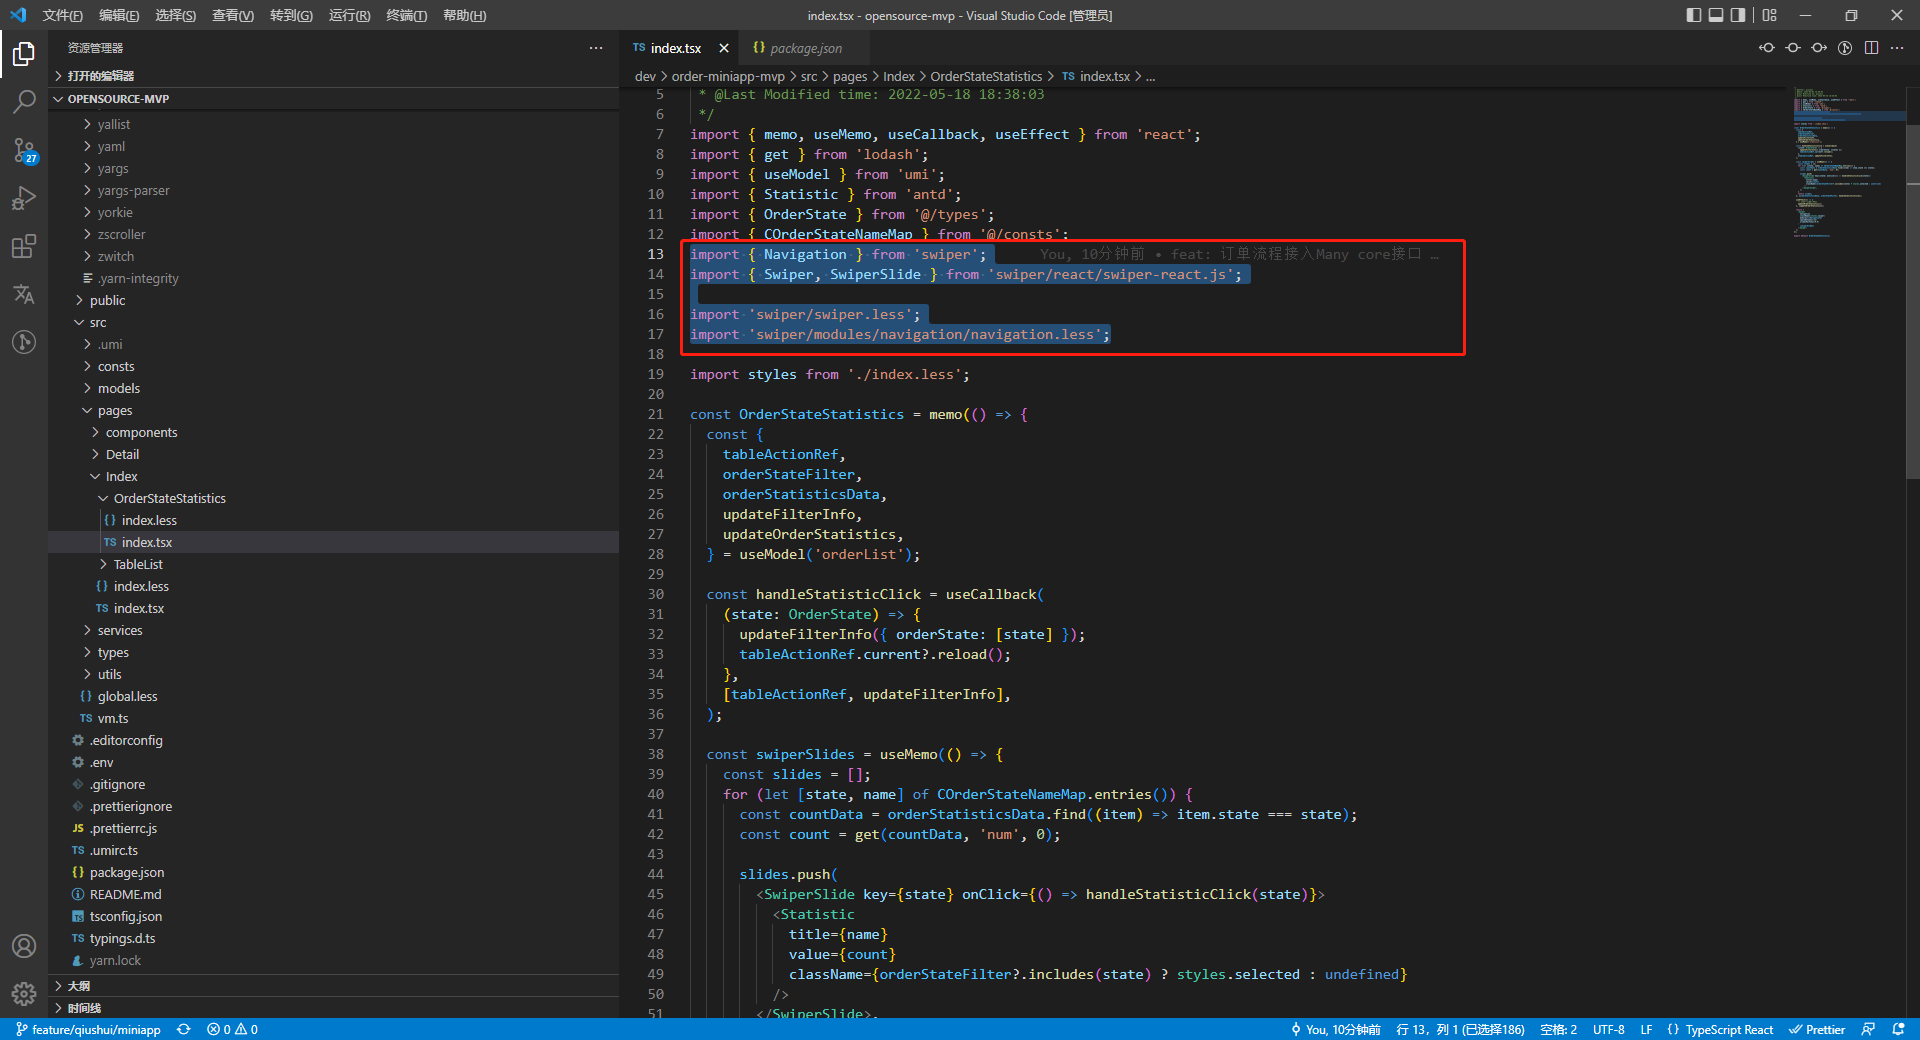This screenshot has height=1040, width=1920.
Task: Open the notifications bell in status bar
Action: click(1896, 1029)
